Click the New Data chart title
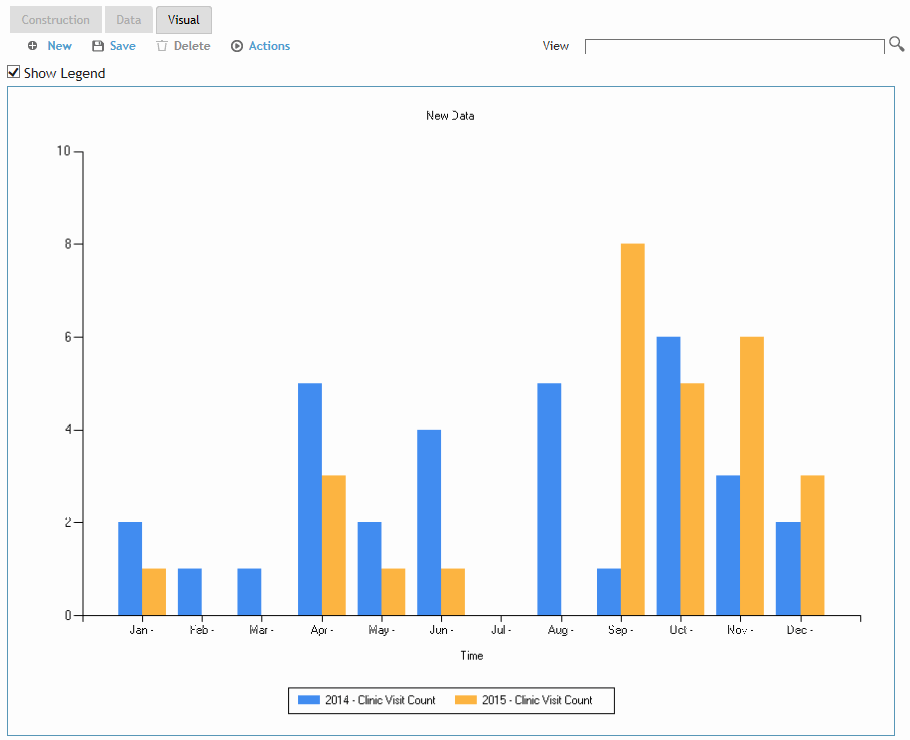The height and width of the screenshot is (740, 910). tap(450, 115)
